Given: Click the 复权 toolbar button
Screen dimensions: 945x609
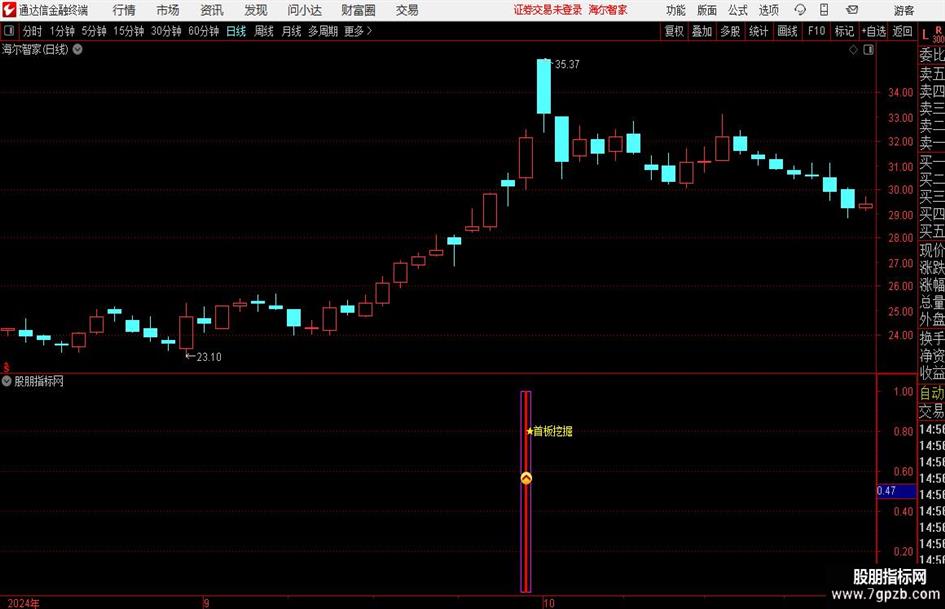Looking at the screenshot, I should click(674, 31).
